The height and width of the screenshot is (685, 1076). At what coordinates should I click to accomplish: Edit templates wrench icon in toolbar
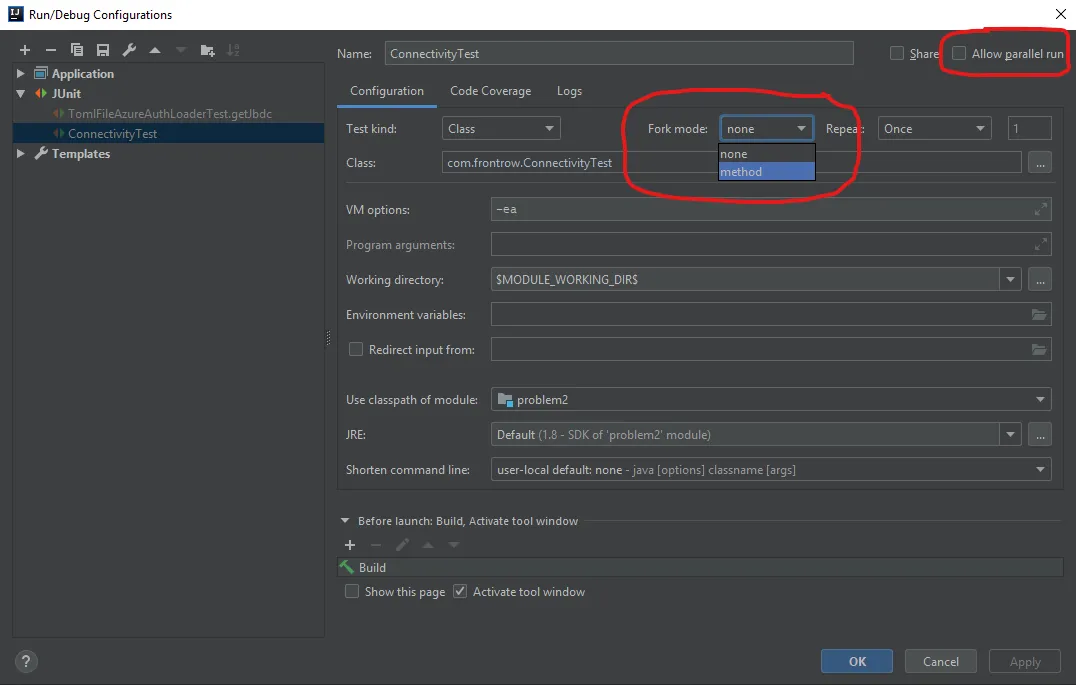pos(129,50)
